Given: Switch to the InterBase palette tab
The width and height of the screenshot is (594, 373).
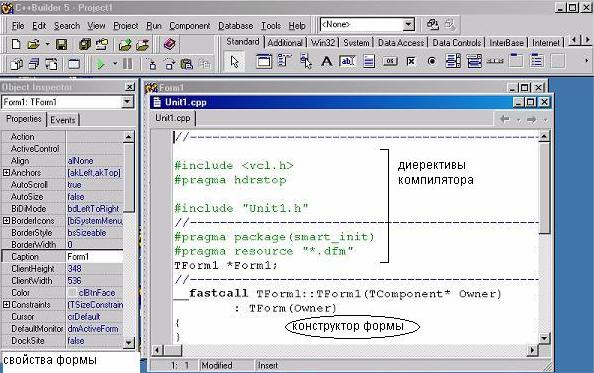Looking at the screenshot, I should (506, 43).
